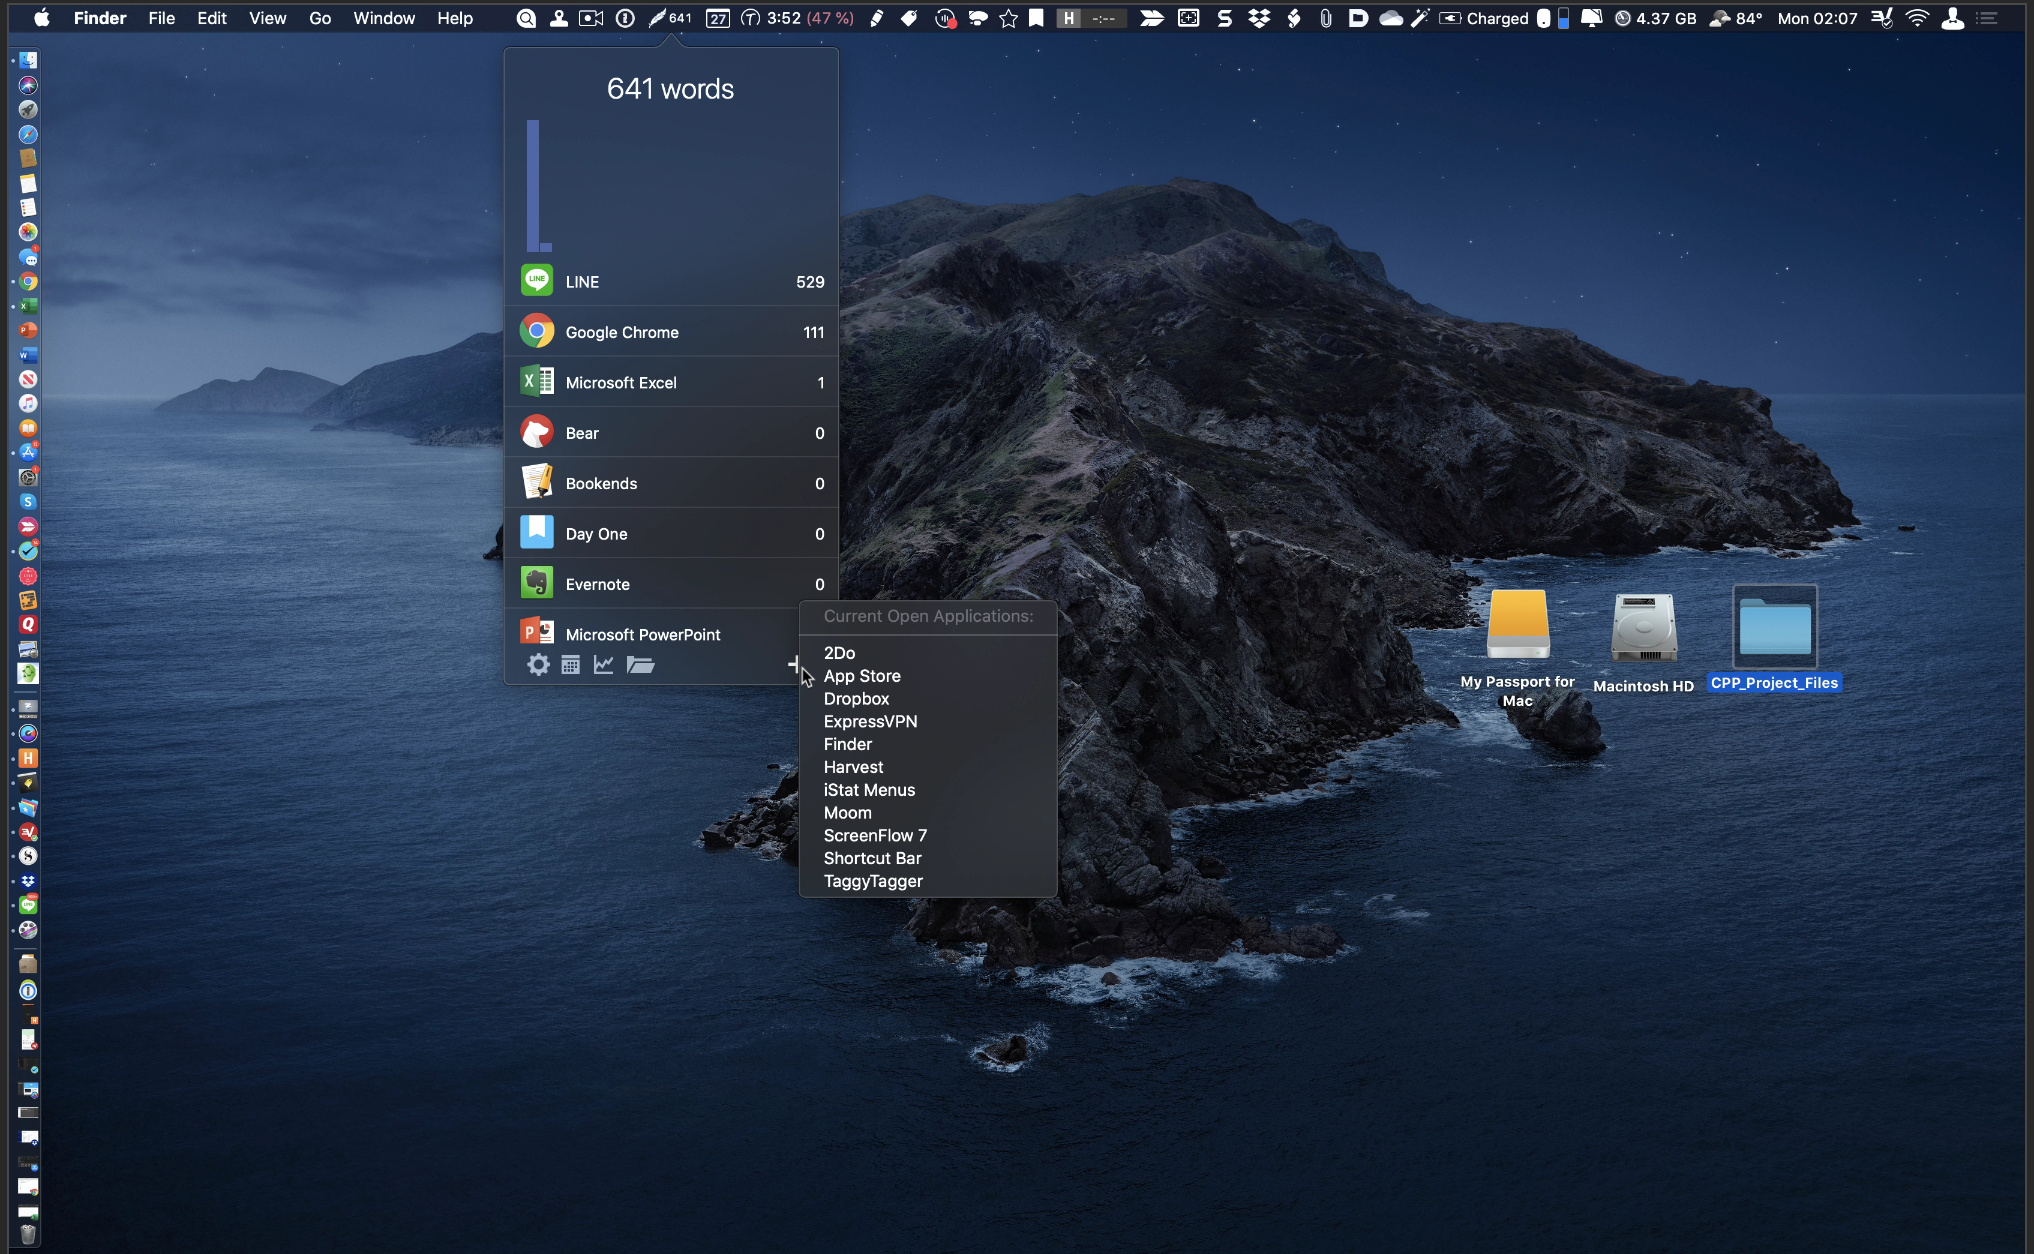Open the Go menu
This screenshot has width=2034, height=1254.
coord(320,18)
